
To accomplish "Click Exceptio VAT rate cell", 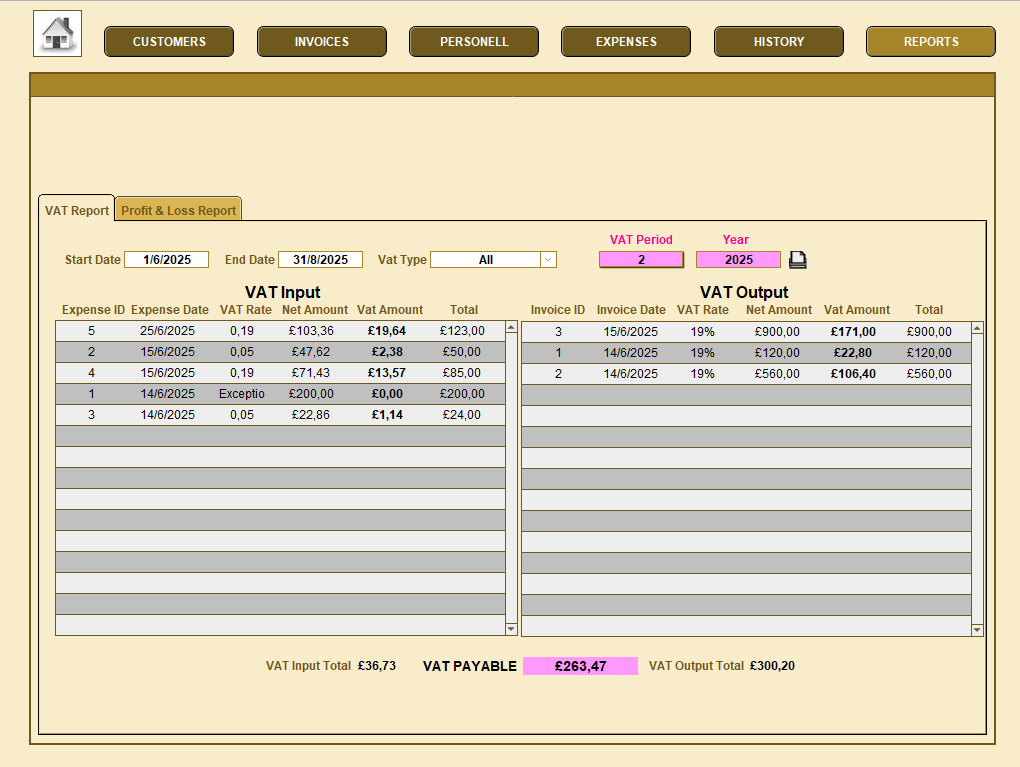I will 241,394.
